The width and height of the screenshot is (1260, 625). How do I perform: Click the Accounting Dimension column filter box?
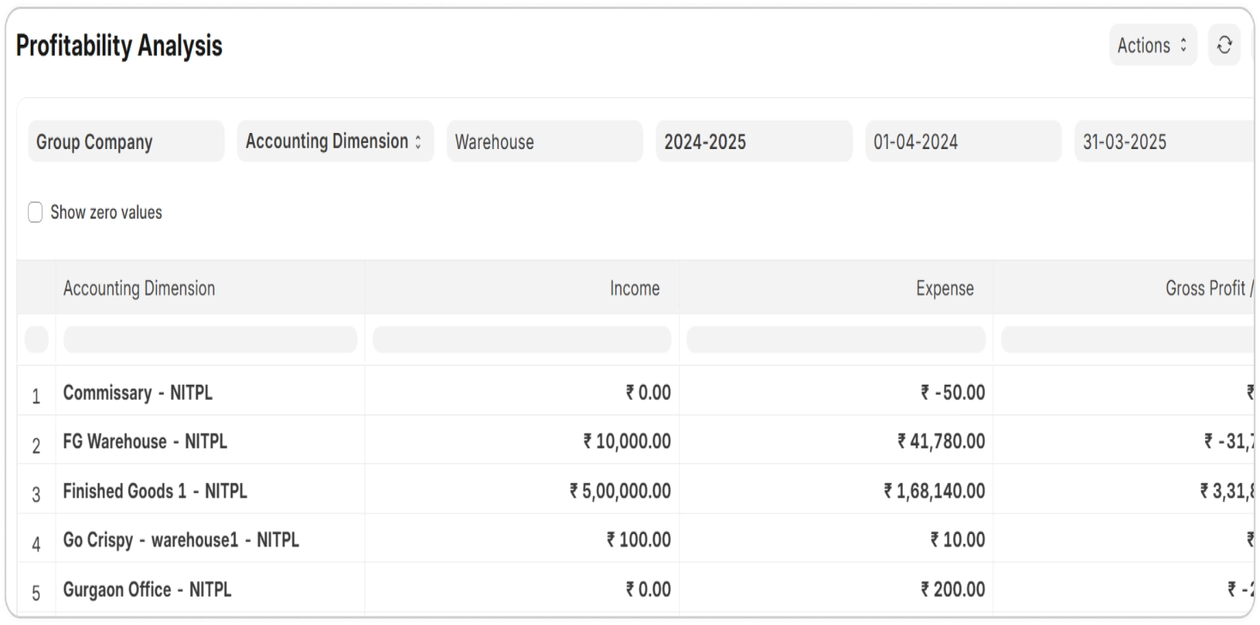tap(210, 339)
